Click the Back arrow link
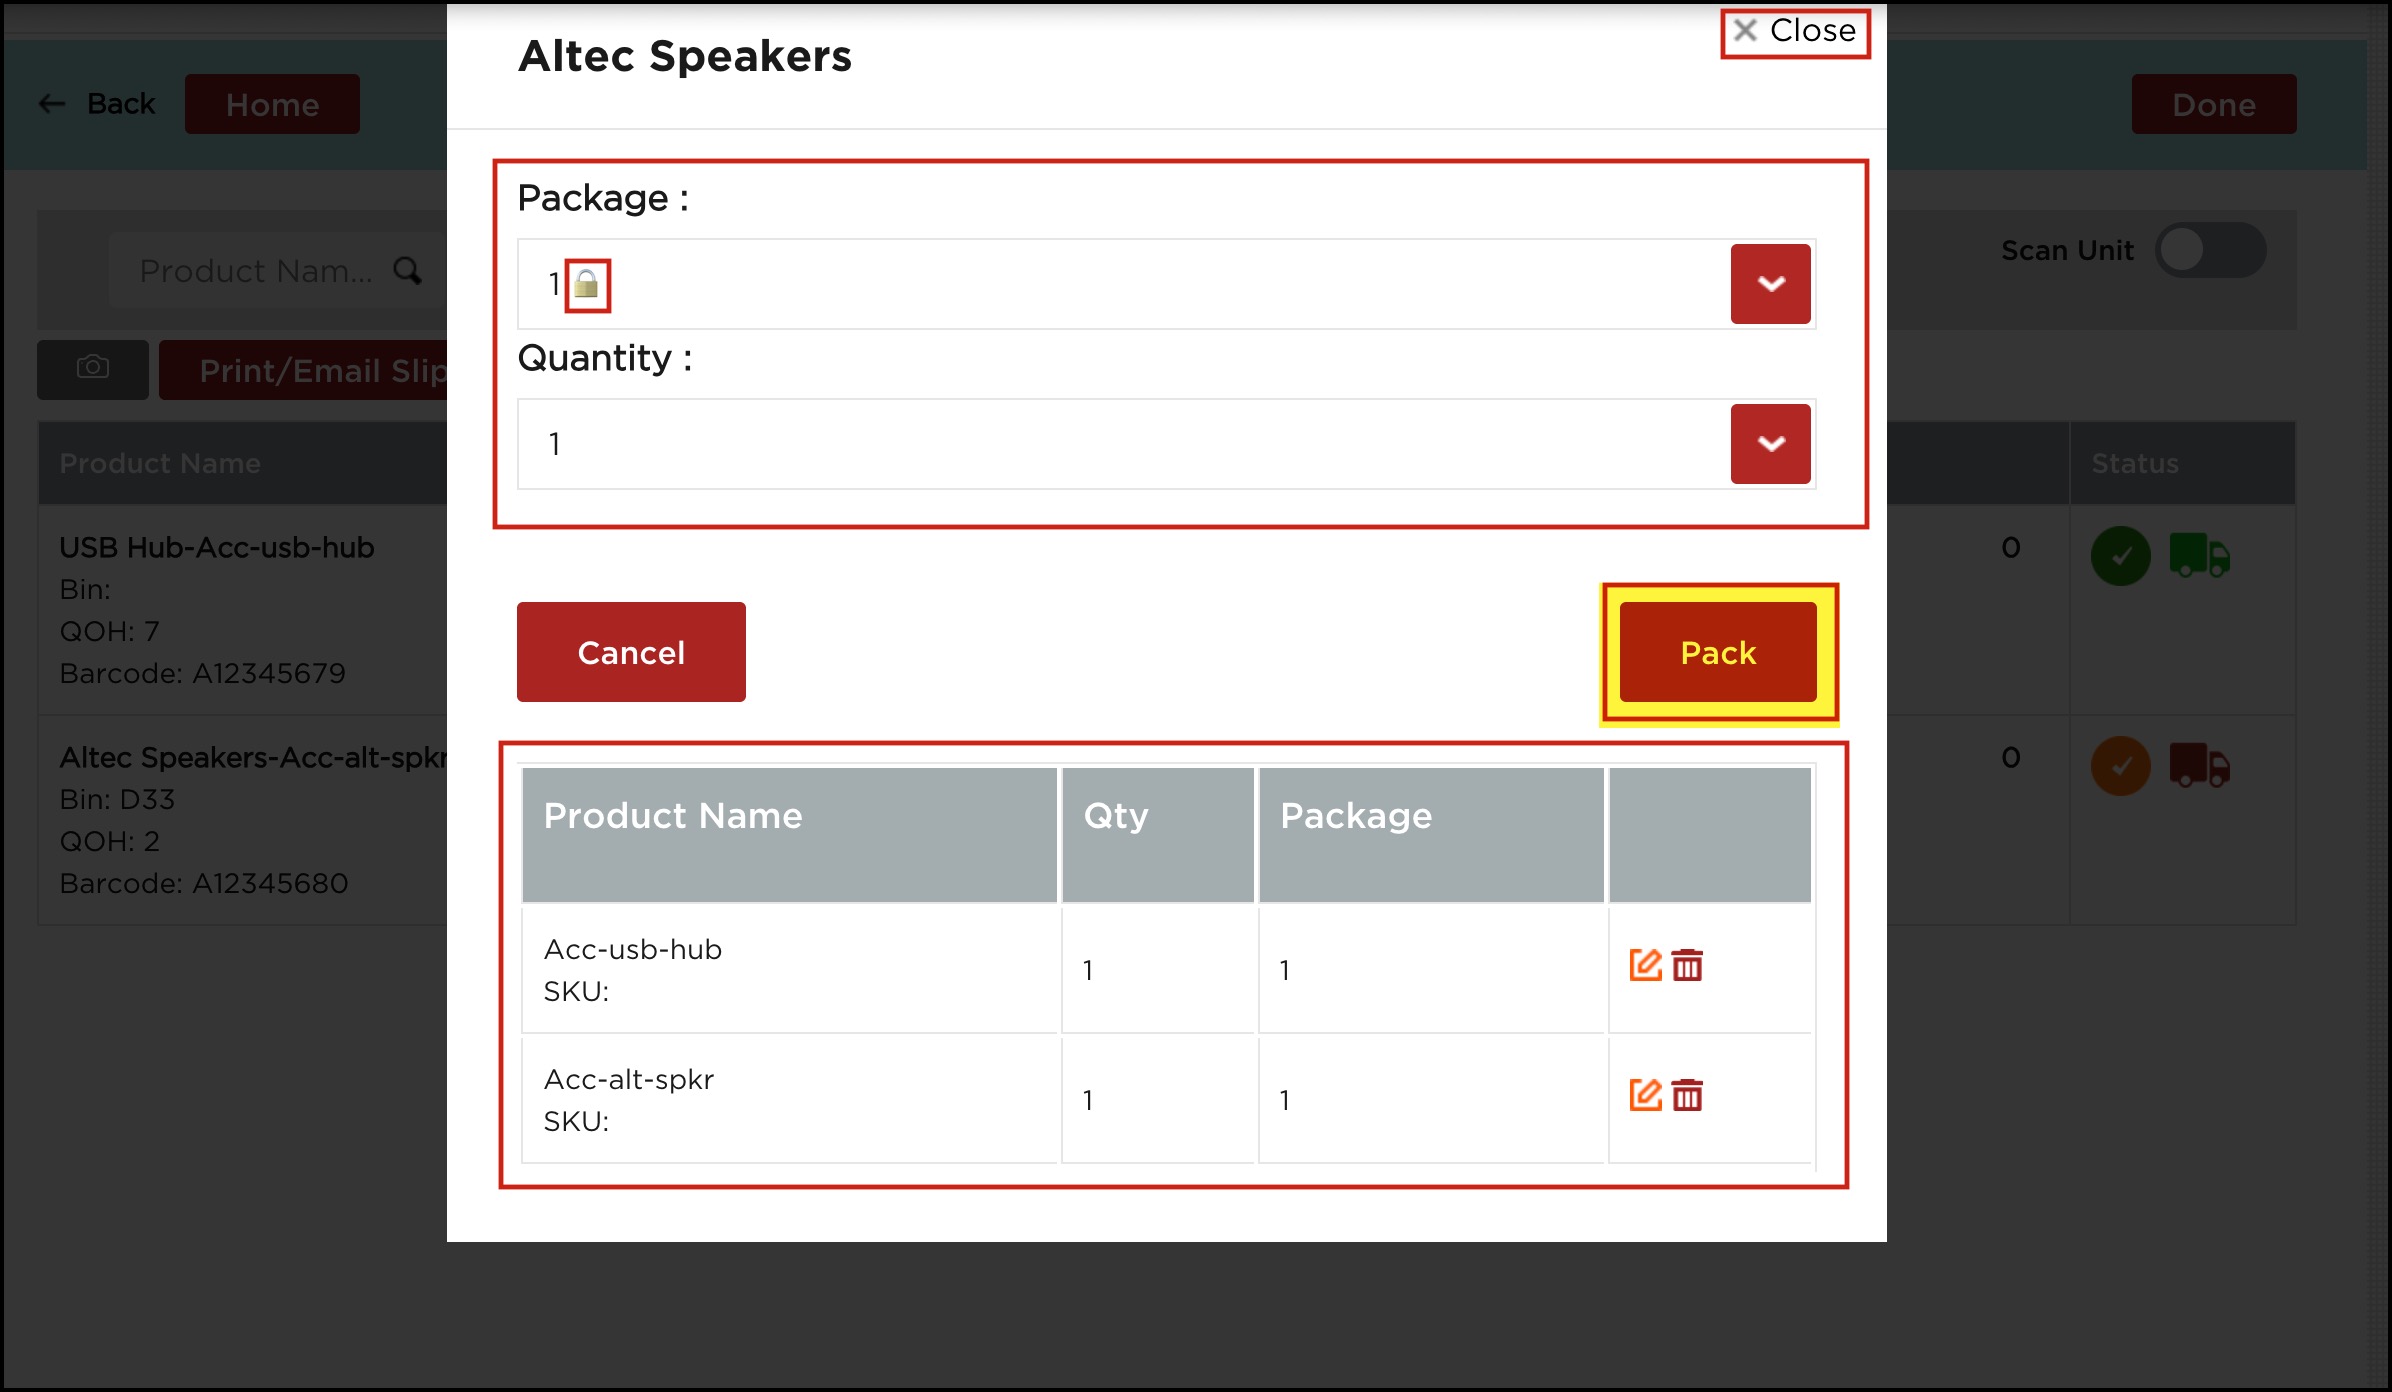Image resolution: width=2392 pixels, height=1392 pixels. pyautogui.click(x=97, y=104)
